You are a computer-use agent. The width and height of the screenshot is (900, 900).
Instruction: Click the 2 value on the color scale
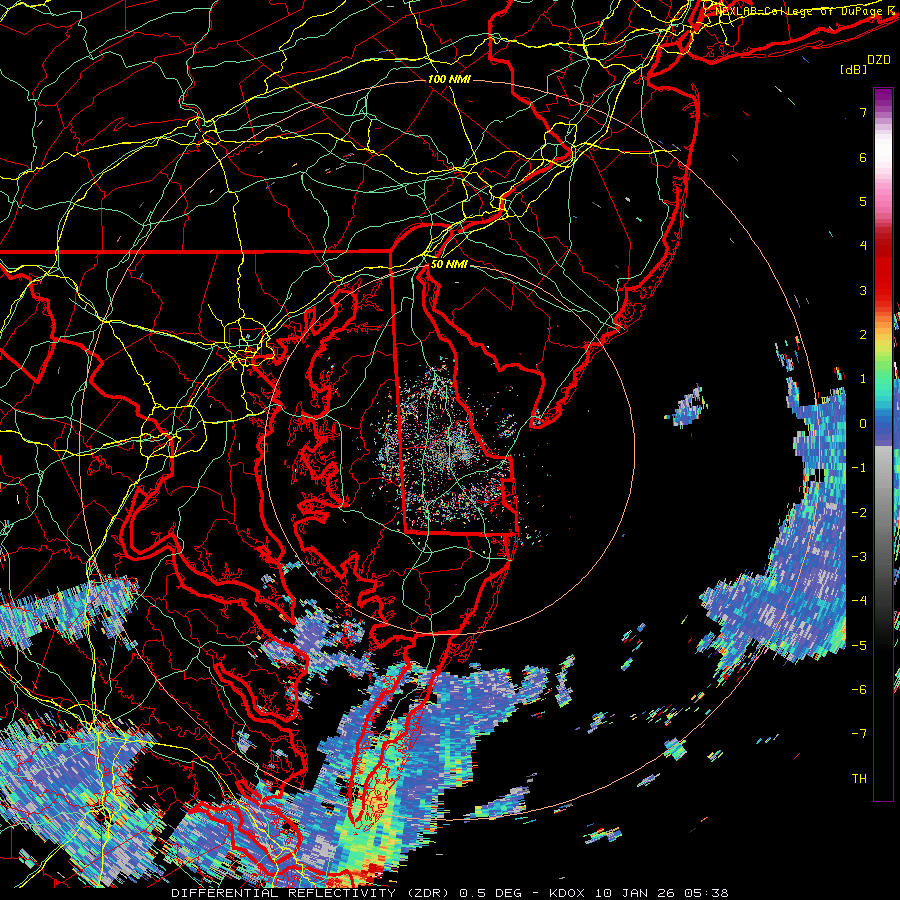(x=863, y=334)
